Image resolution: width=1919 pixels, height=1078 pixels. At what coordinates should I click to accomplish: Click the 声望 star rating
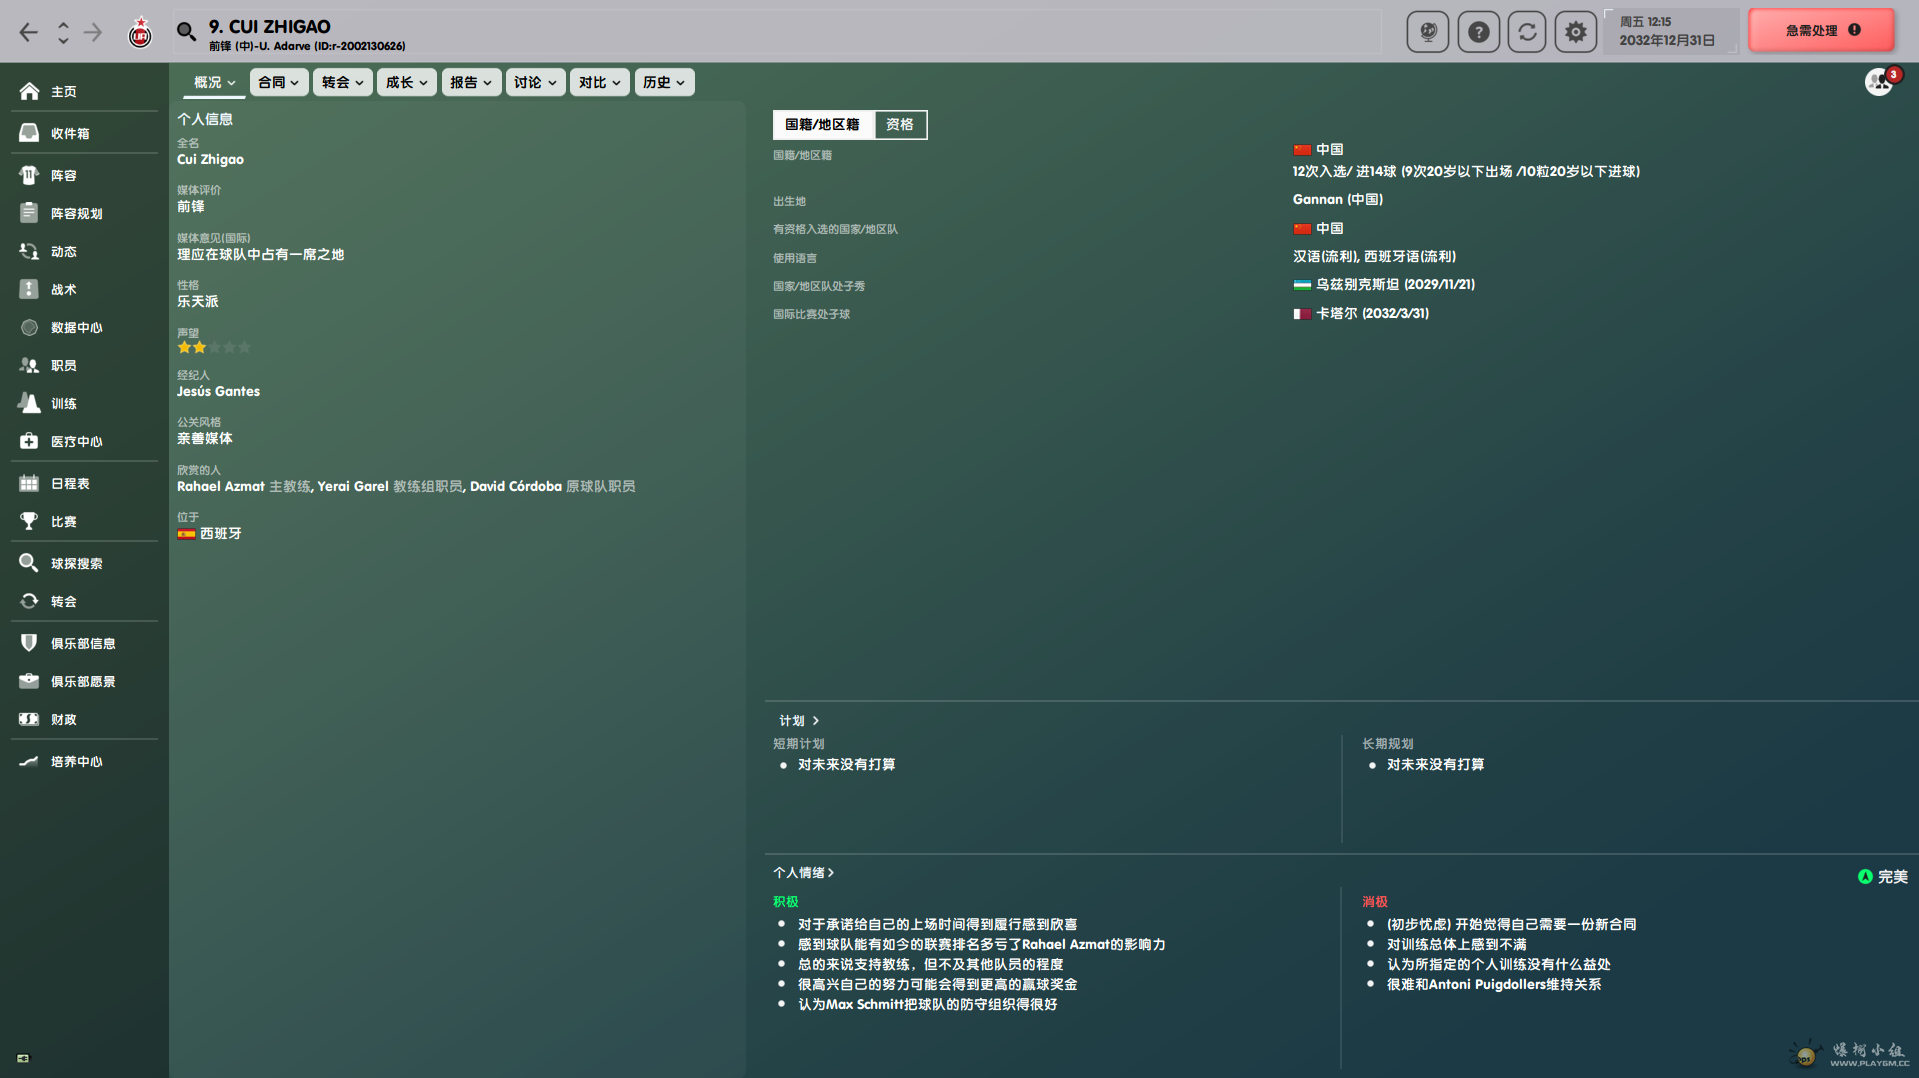point(213,347)
